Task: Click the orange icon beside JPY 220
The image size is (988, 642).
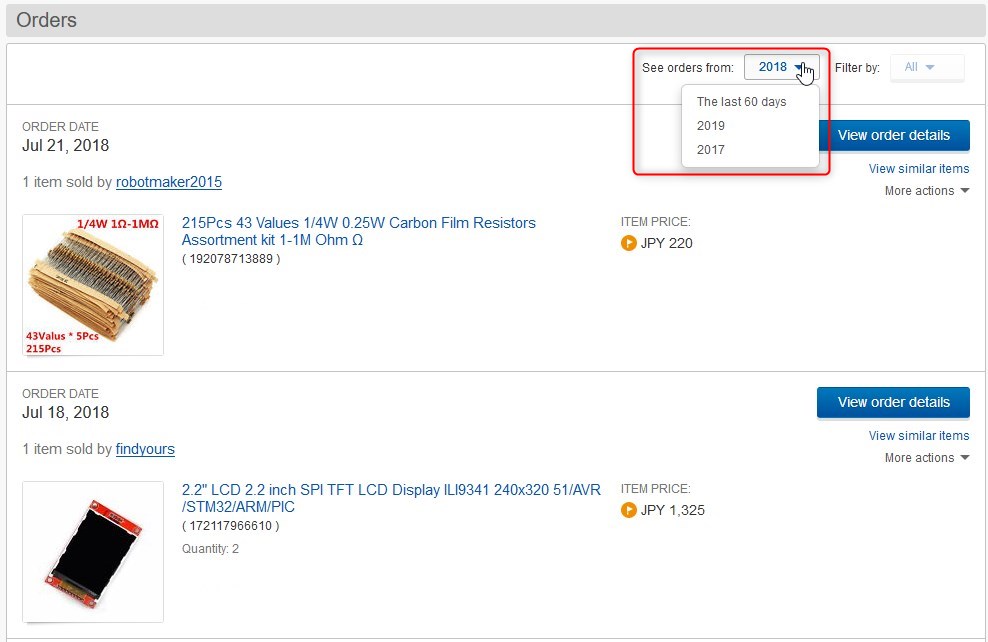Action: [x=628, y=243]
